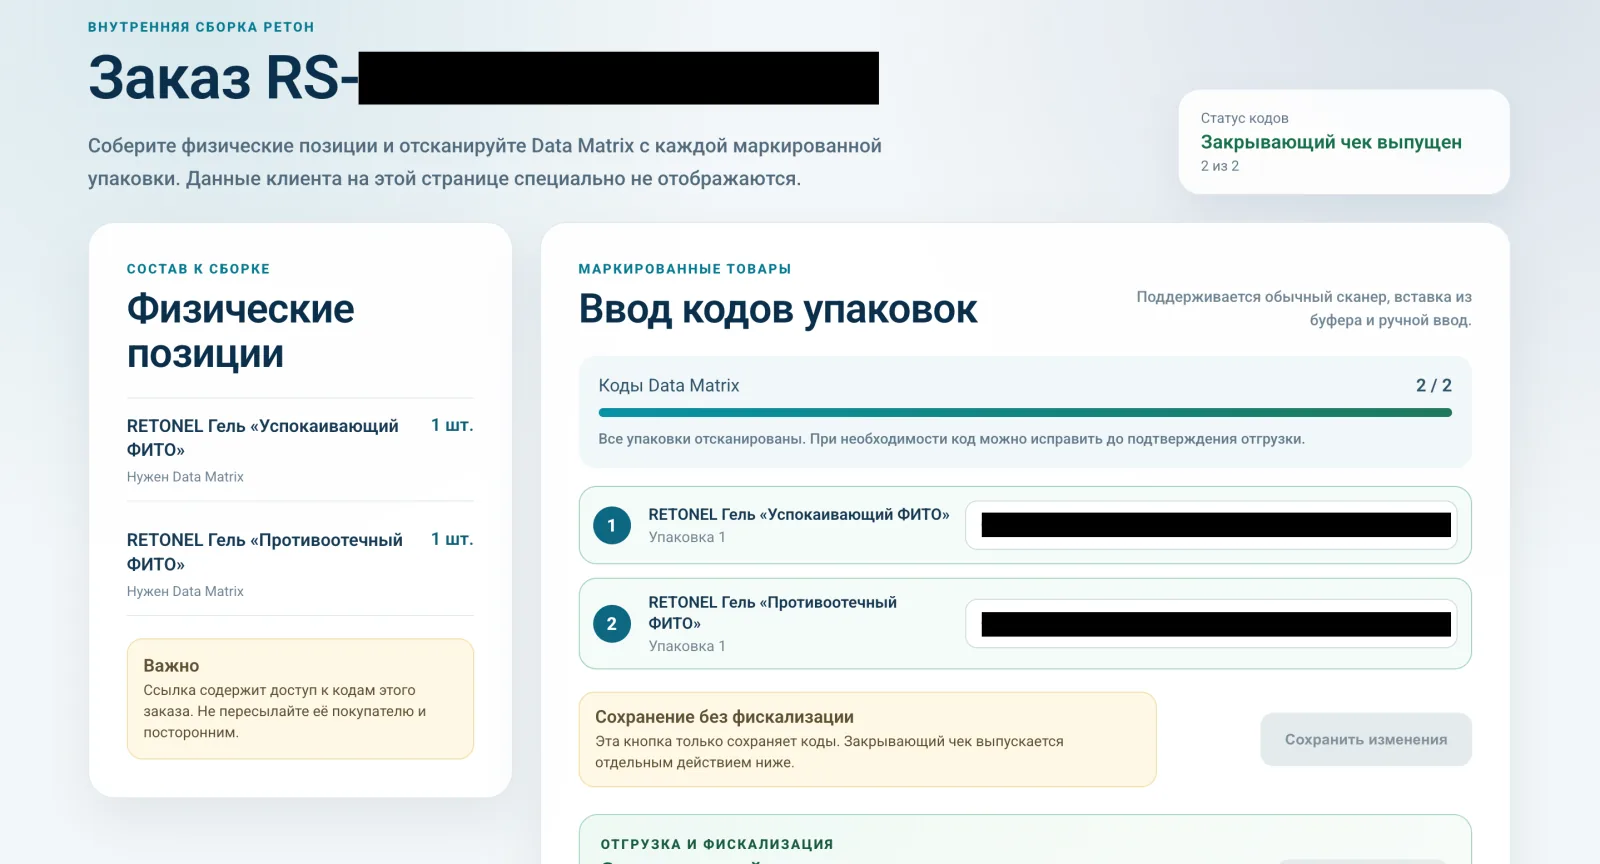Click the Все упаковки отсканированы message

click(x=951, y=439)
